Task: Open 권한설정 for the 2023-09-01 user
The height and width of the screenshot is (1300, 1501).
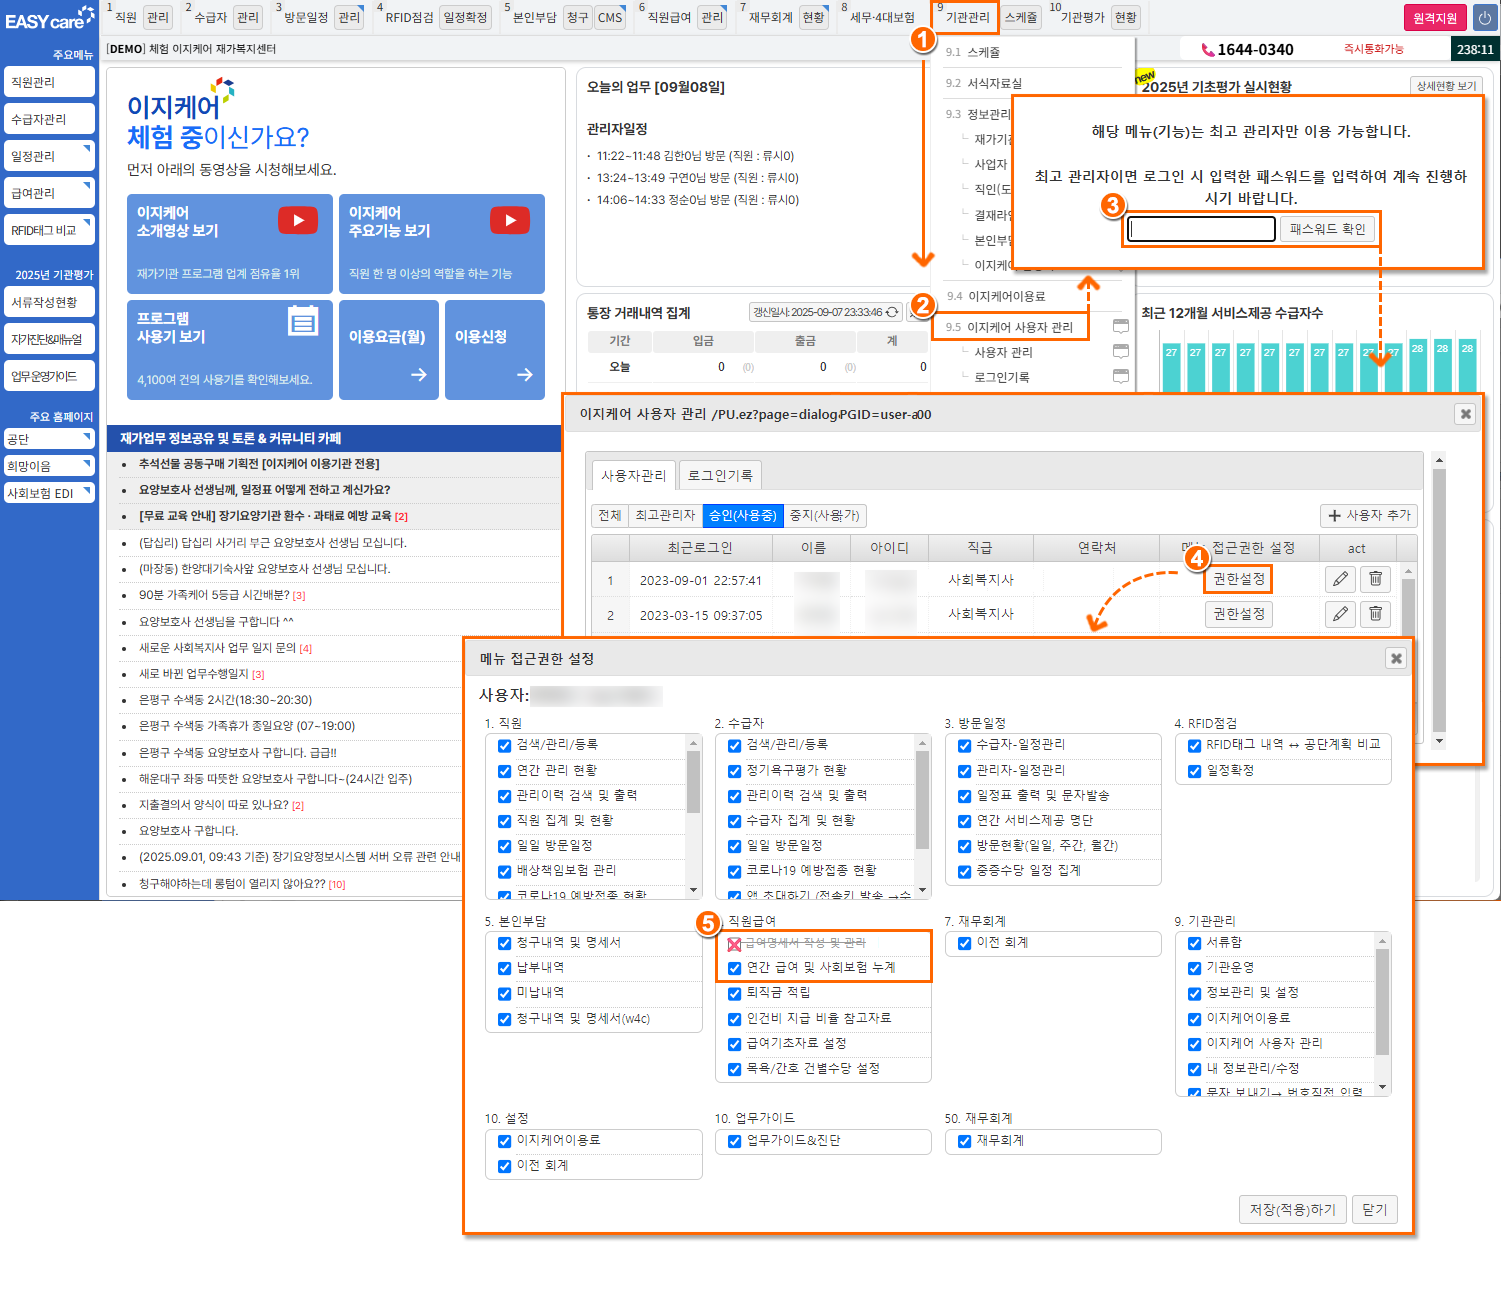Action: point(1239,579)
